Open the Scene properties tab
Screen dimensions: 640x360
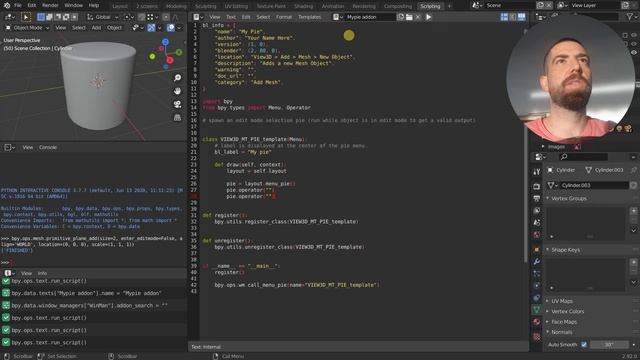coord(537,222)
